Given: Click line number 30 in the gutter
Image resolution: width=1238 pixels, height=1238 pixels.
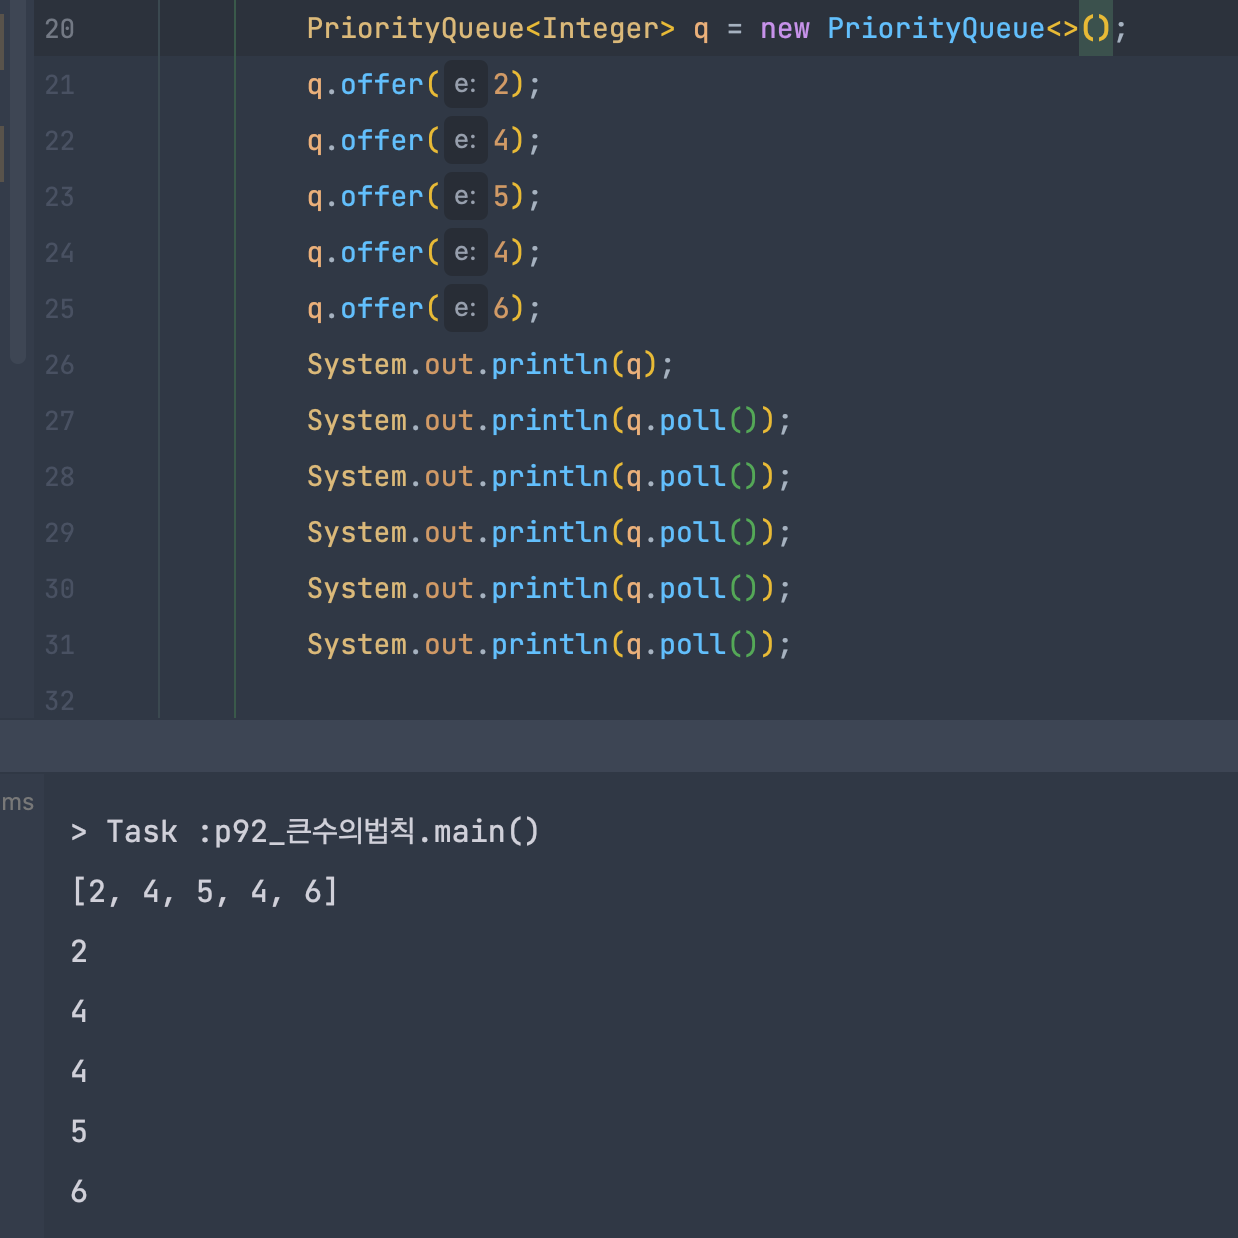Looking at the screenshot, I should 59,589.
